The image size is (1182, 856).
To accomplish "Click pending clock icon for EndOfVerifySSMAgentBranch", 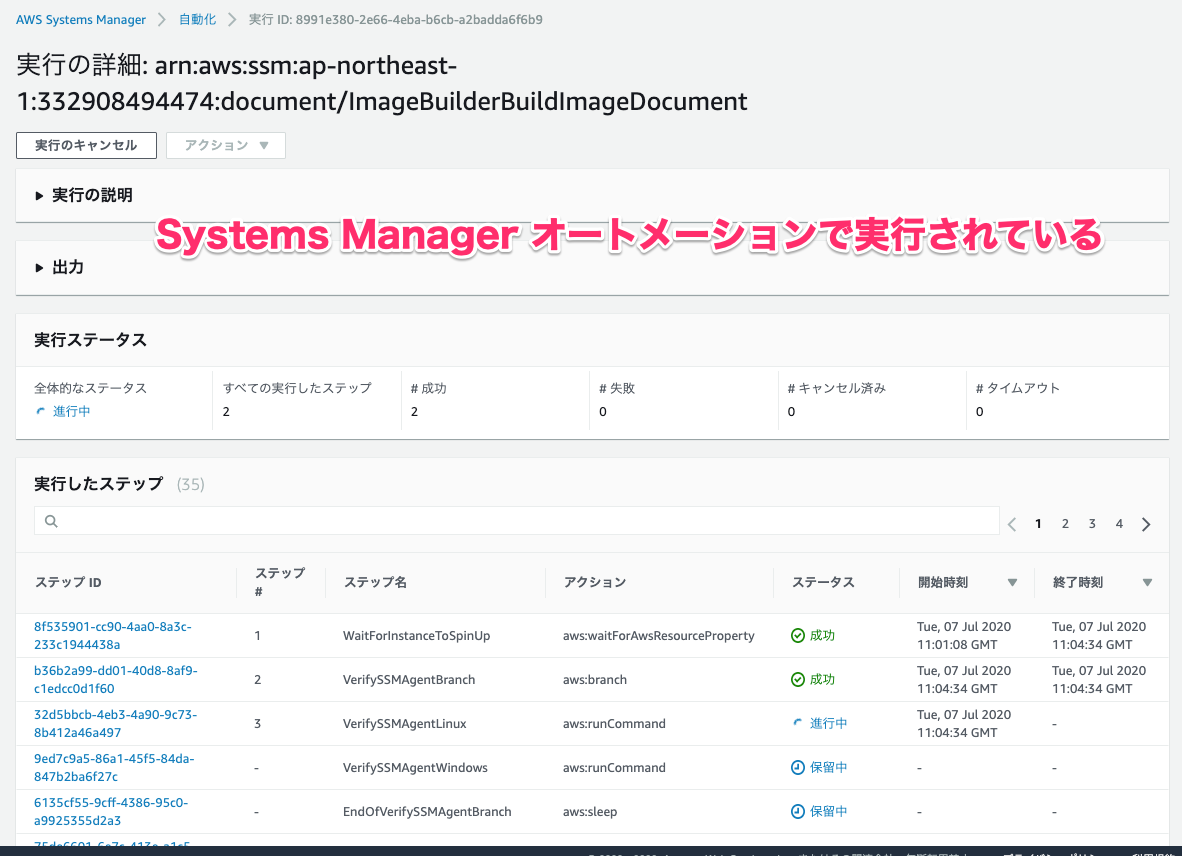I will tap(798, 811).
